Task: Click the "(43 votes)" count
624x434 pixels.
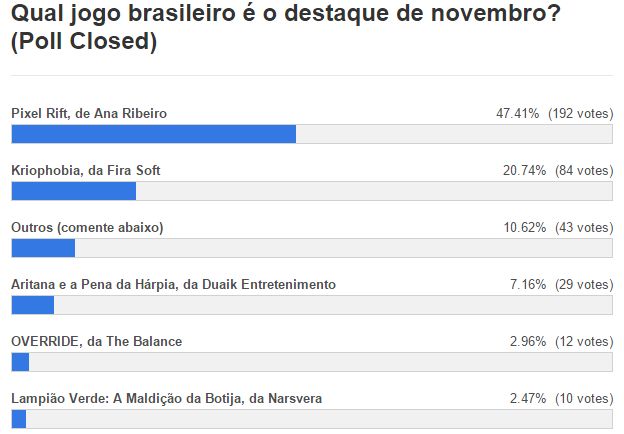Action: click(x=583, y=228)
